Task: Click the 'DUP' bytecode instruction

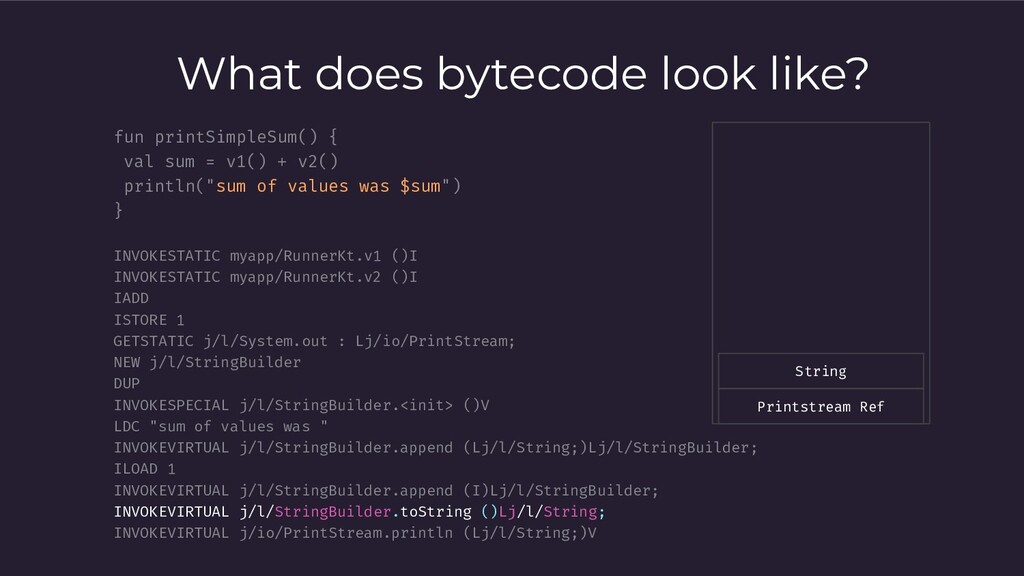Action: click(x=127, y=383)
